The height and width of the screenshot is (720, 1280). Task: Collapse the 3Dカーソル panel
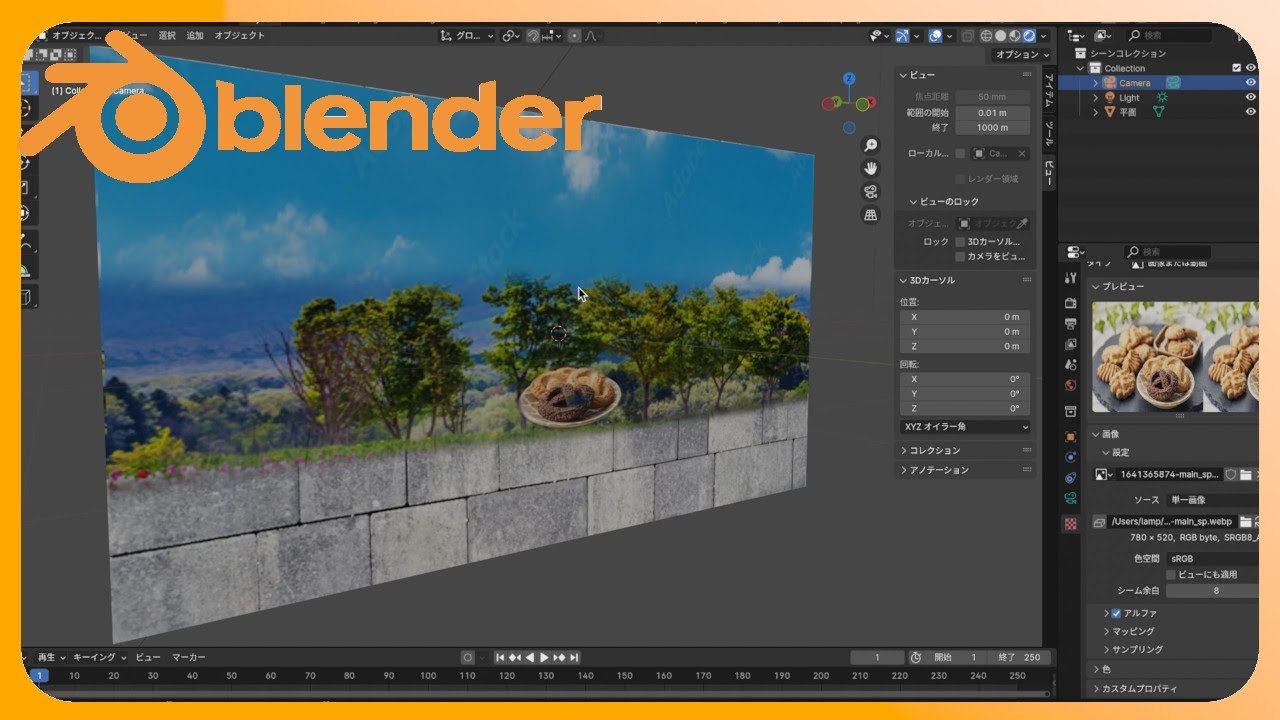[x=904, y=280]
